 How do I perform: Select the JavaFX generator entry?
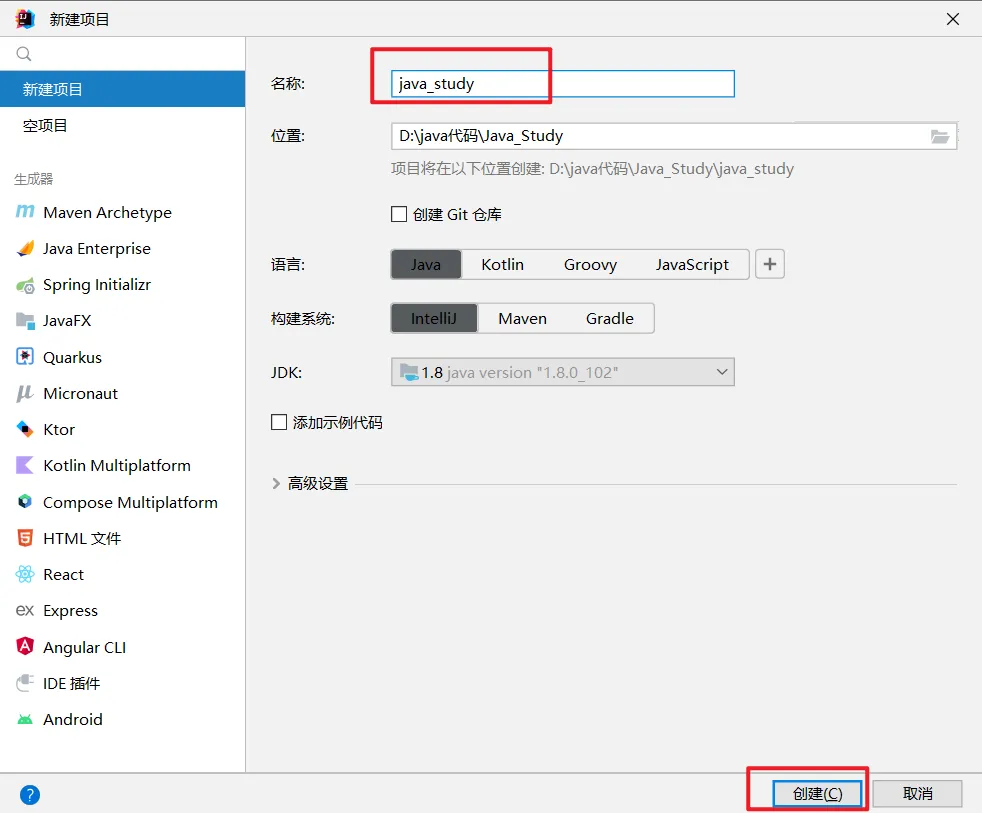123,321
